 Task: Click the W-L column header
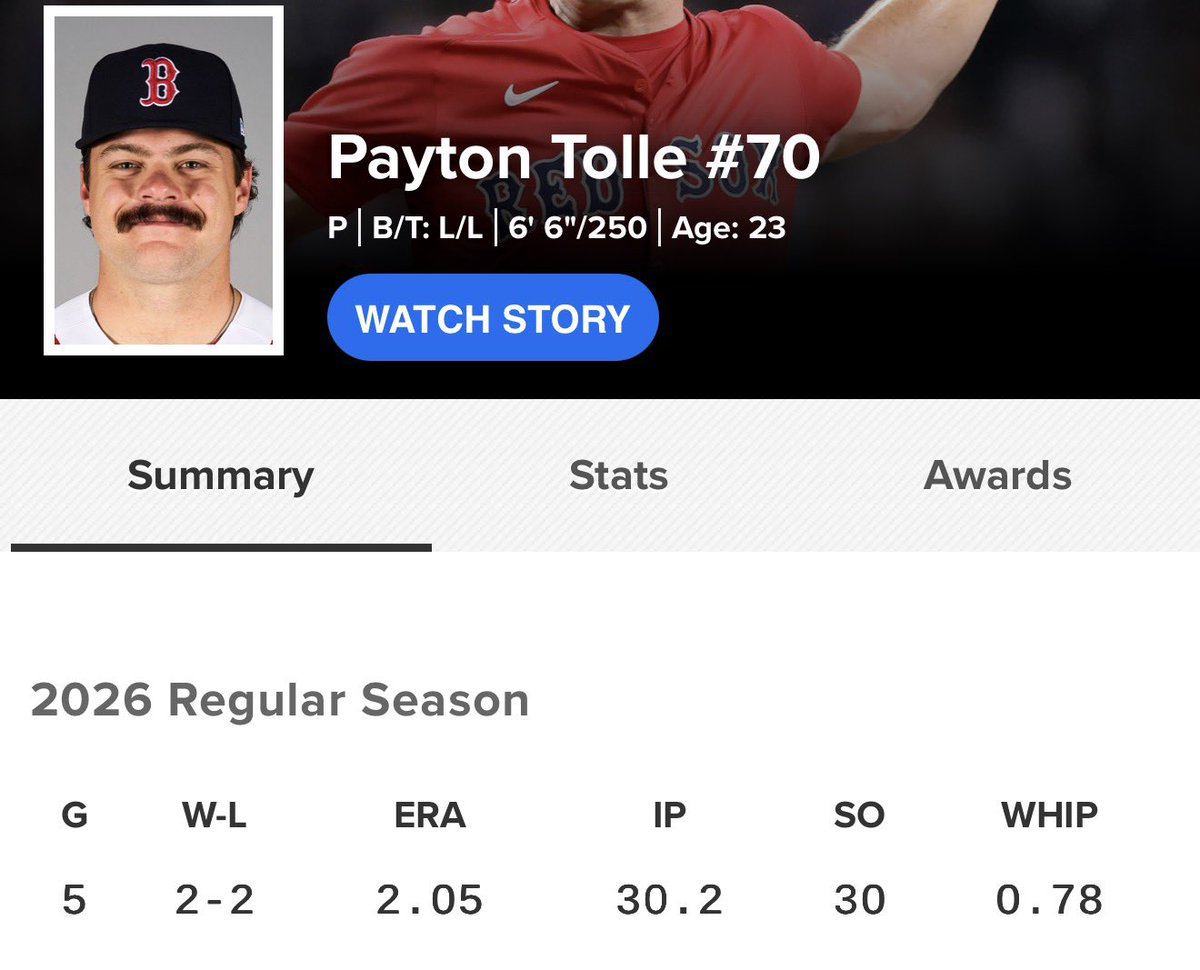click(214, 816)
